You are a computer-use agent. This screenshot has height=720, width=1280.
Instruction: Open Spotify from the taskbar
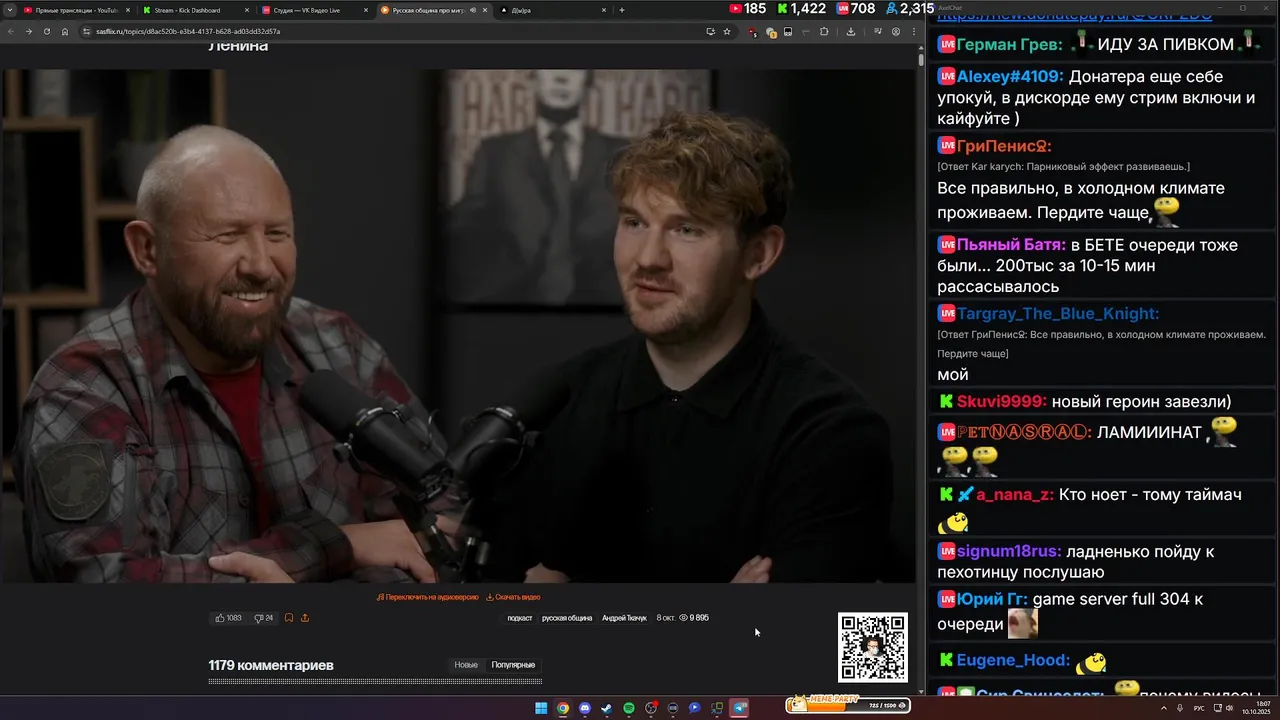pyautogui.click(x=629, y=708)
